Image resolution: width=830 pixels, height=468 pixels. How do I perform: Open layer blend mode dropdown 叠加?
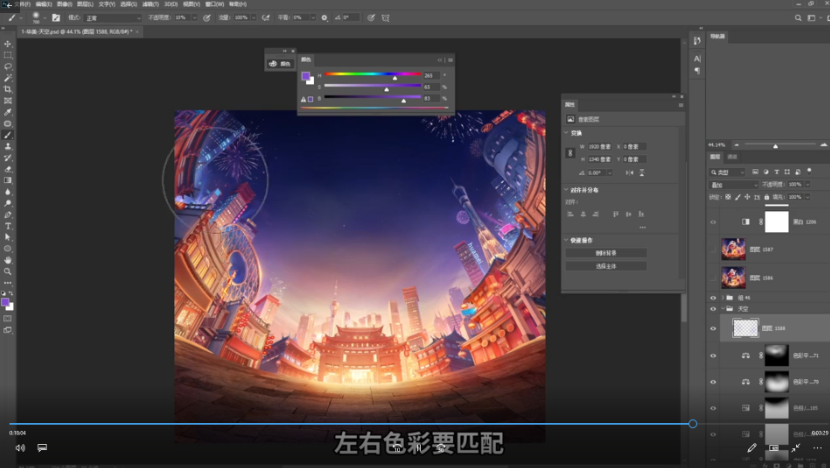tap(734, 185)
